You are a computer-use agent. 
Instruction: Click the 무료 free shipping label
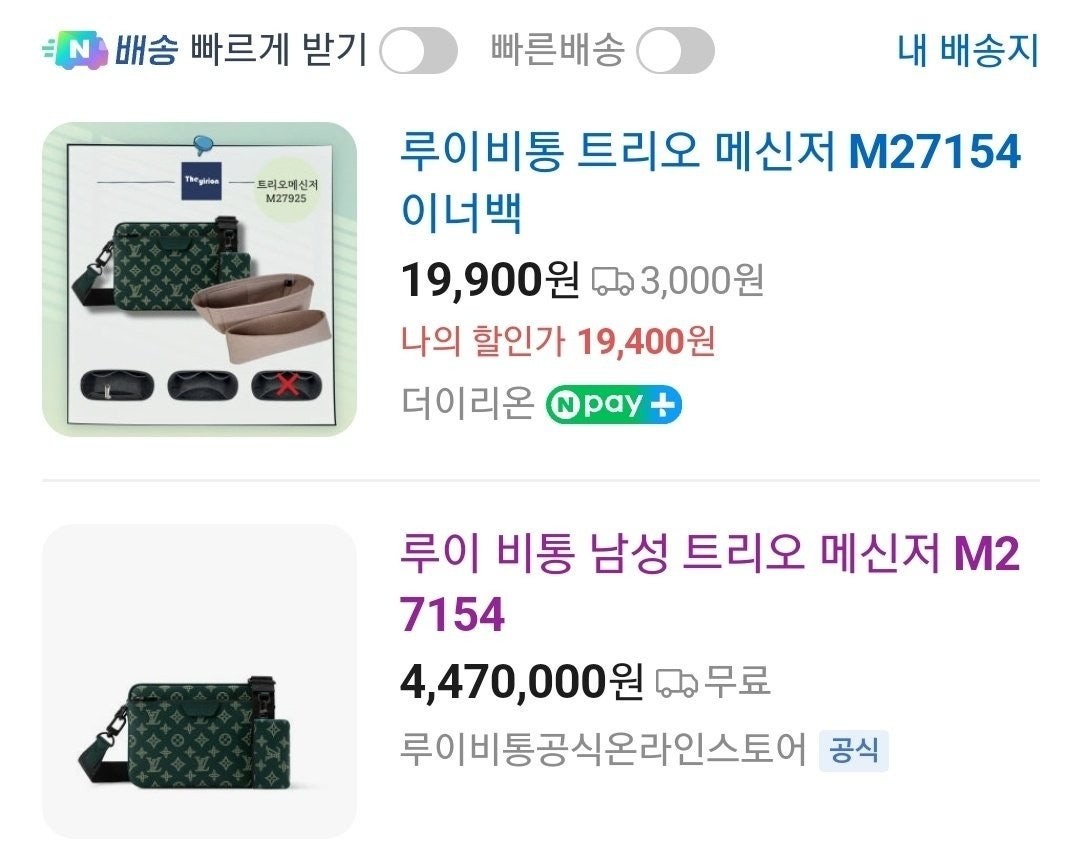pos(738,683)
